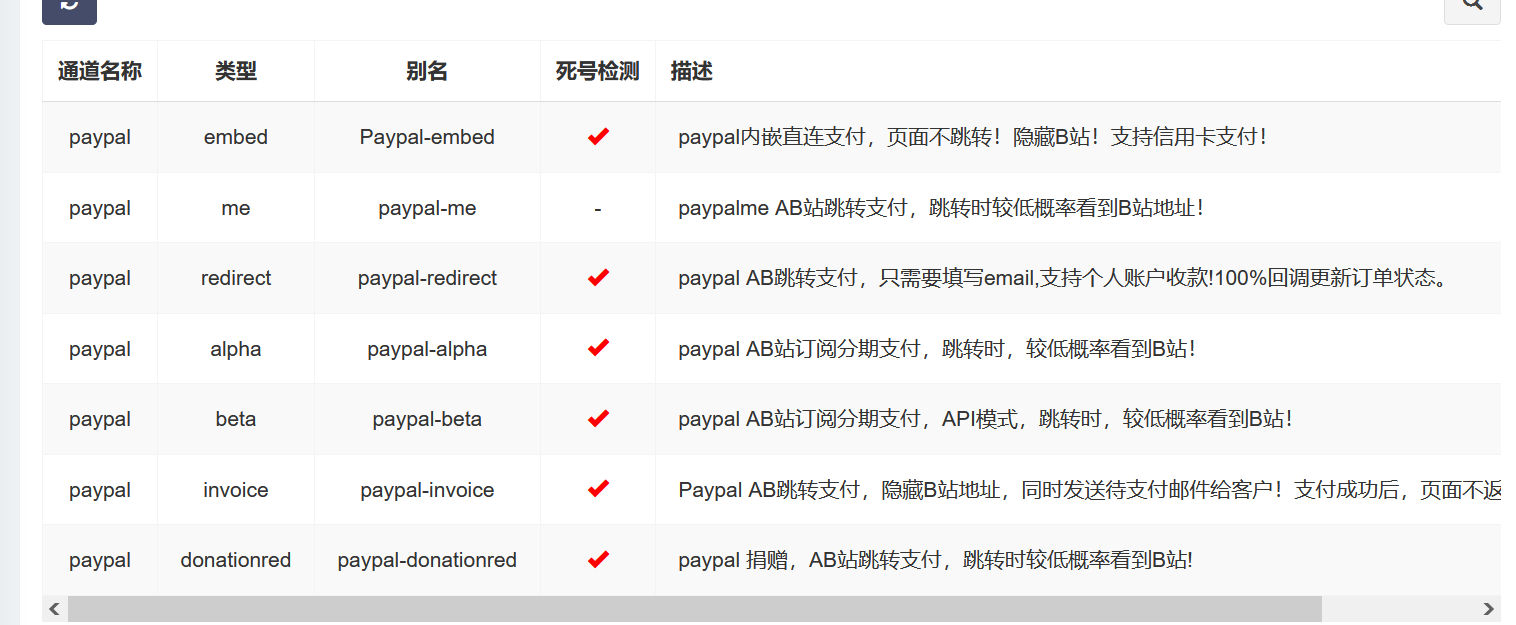Select the paypal-invoice alias cell
The image size is (1516, 625).
pyautogui.click(x=427, y=490)
